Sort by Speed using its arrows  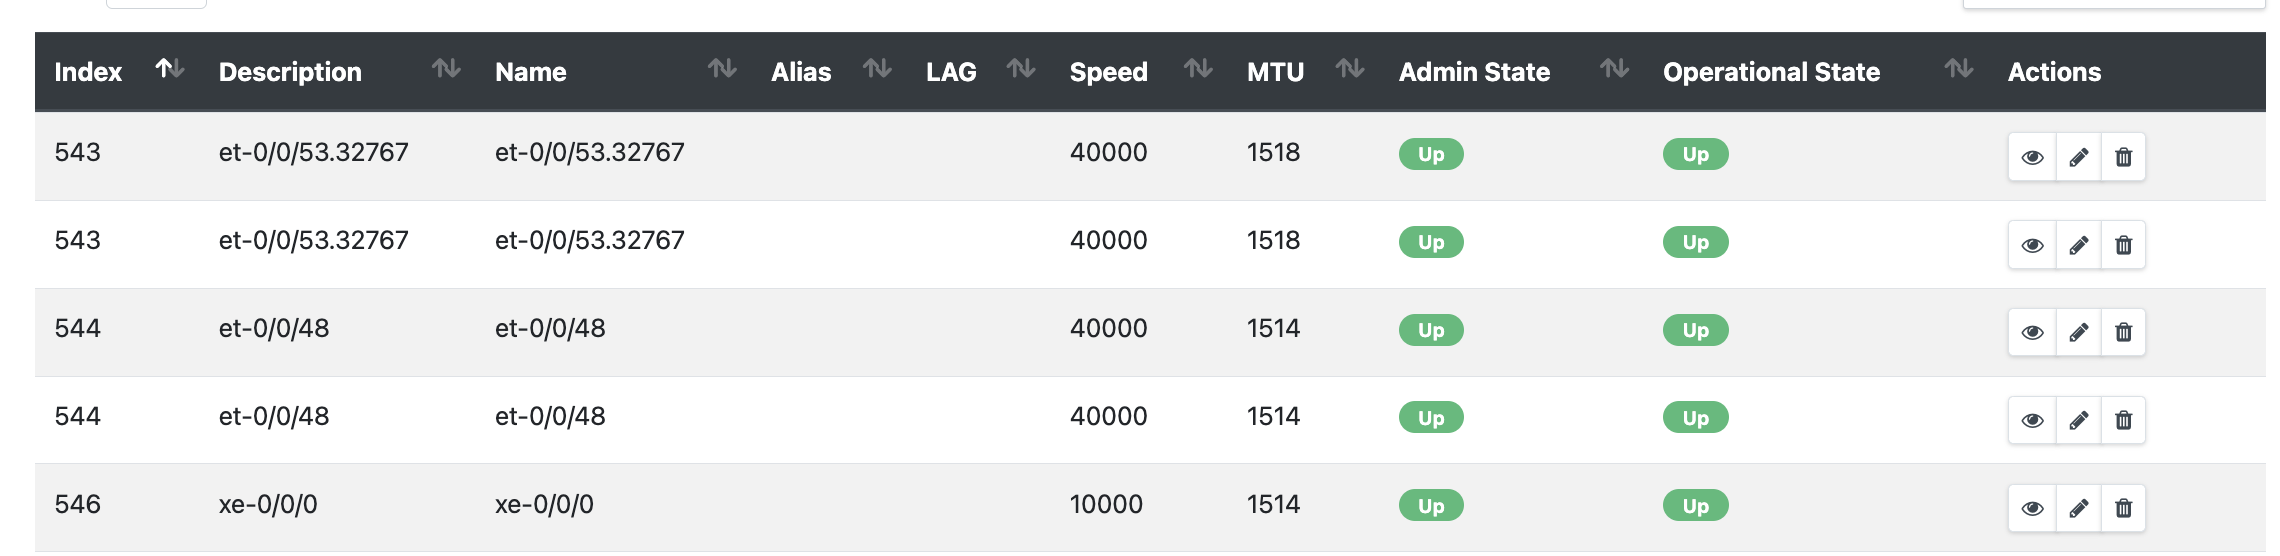(1198, 69)
